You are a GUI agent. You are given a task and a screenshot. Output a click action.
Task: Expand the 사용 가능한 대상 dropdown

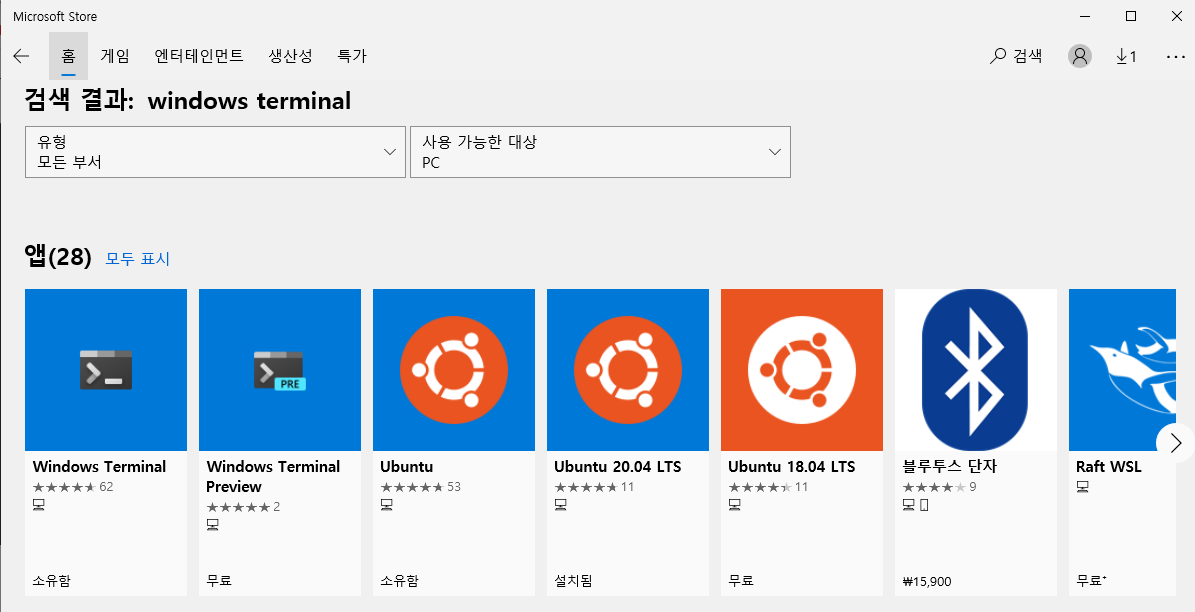coord(600,152)
